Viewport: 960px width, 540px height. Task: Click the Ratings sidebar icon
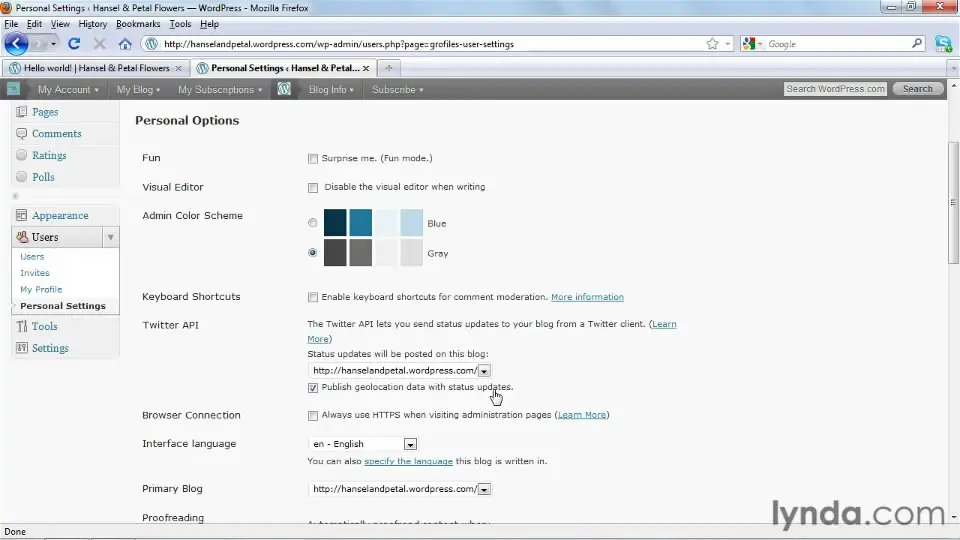point(21,155)
